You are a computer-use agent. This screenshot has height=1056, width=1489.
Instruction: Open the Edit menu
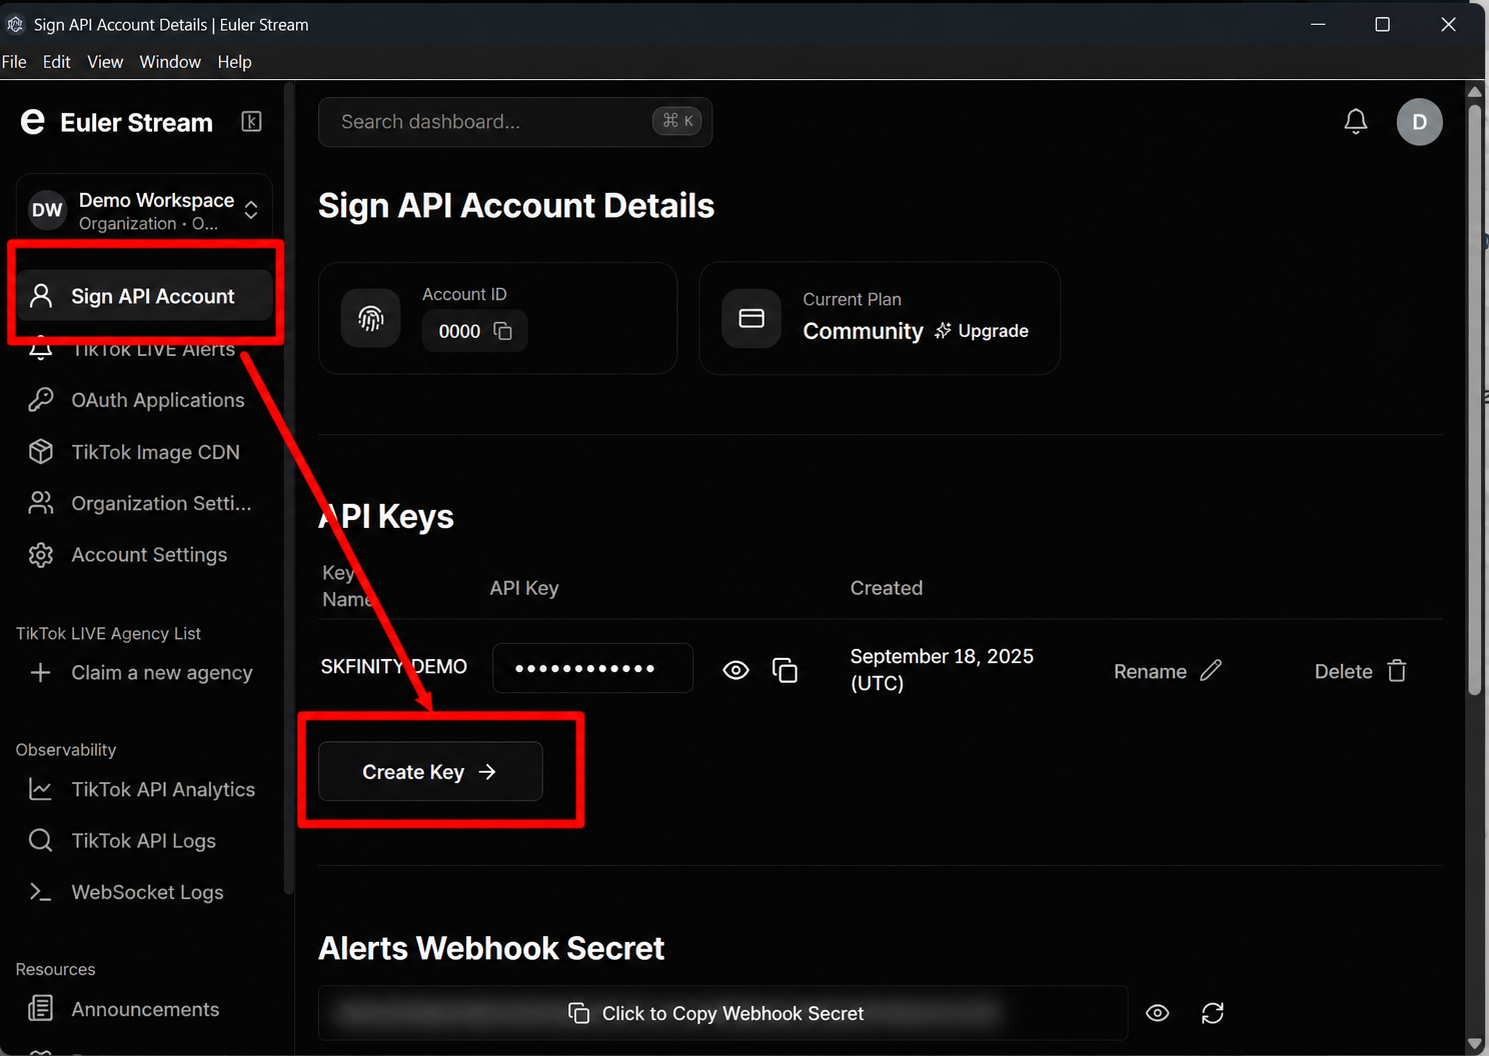(x=57, y=62)
